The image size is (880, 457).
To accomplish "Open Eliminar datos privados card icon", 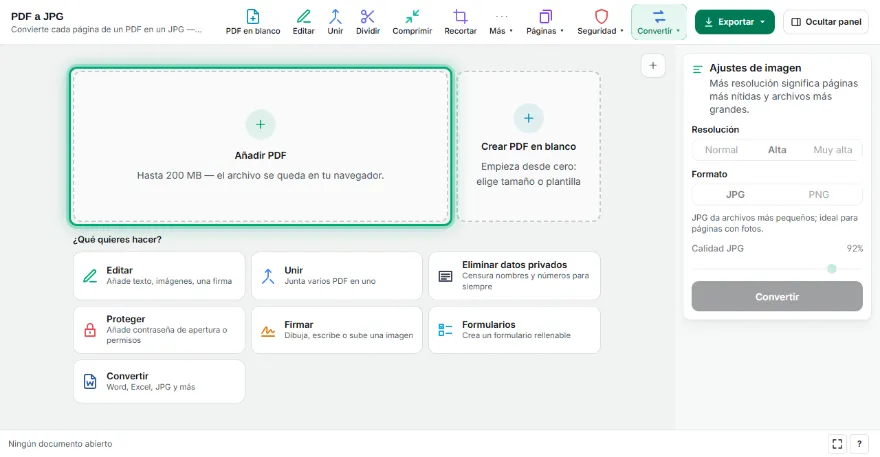I will pyautogui.click(x=446, y=276).
